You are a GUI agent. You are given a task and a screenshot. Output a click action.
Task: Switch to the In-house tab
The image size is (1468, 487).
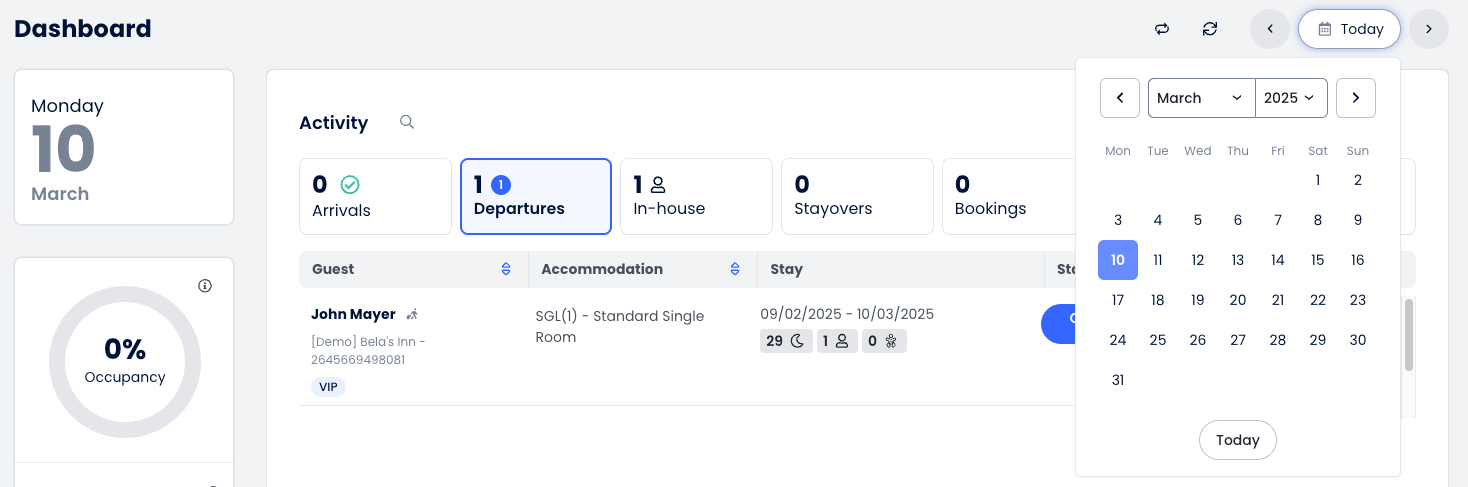[696, 196]
